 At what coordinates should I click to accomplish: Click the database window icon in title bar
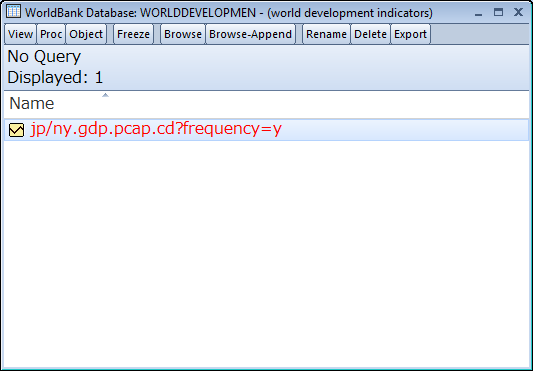click(14, 12)
